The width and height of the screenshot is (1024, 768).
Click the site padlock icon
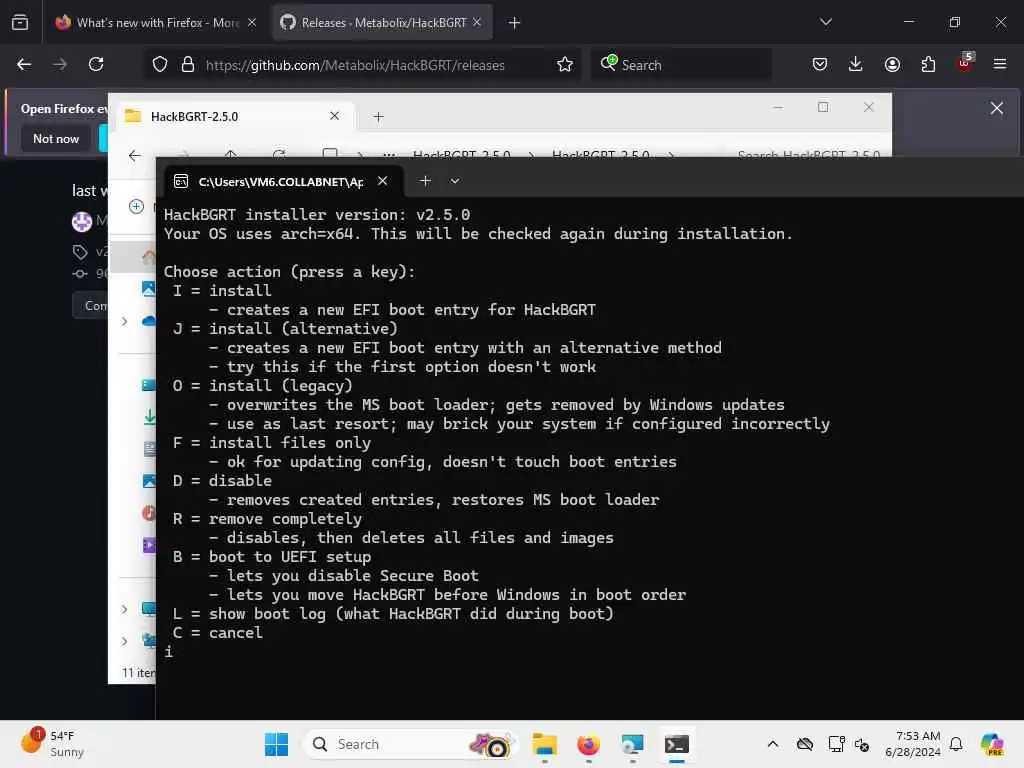pos(187,65)
